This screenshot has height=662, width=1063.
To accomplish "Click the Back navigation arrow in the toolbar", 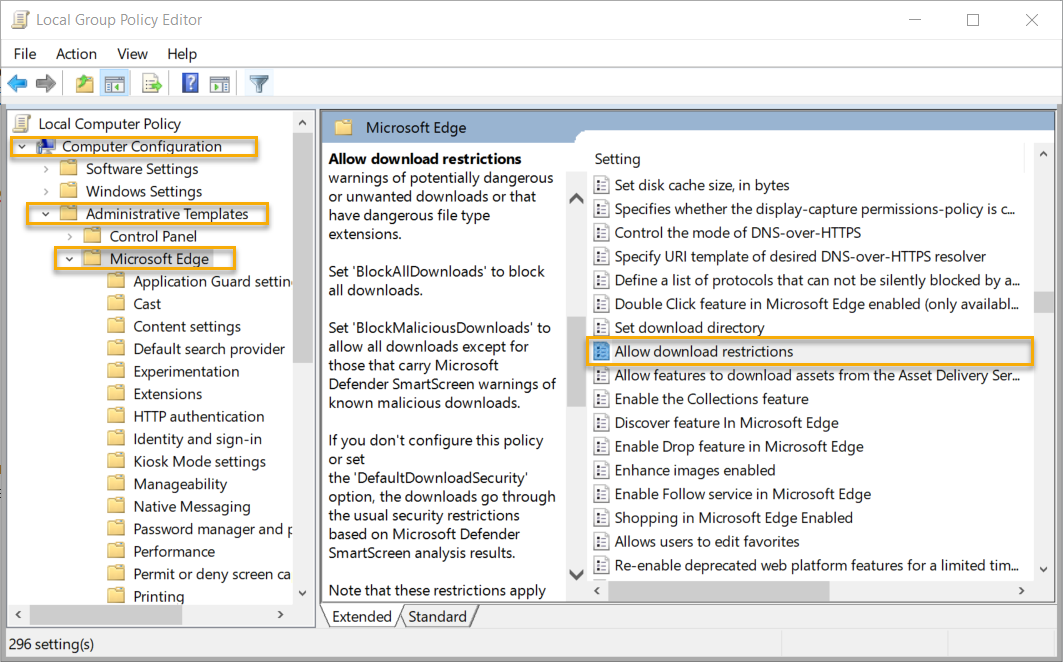I will [x=17, y=83].
